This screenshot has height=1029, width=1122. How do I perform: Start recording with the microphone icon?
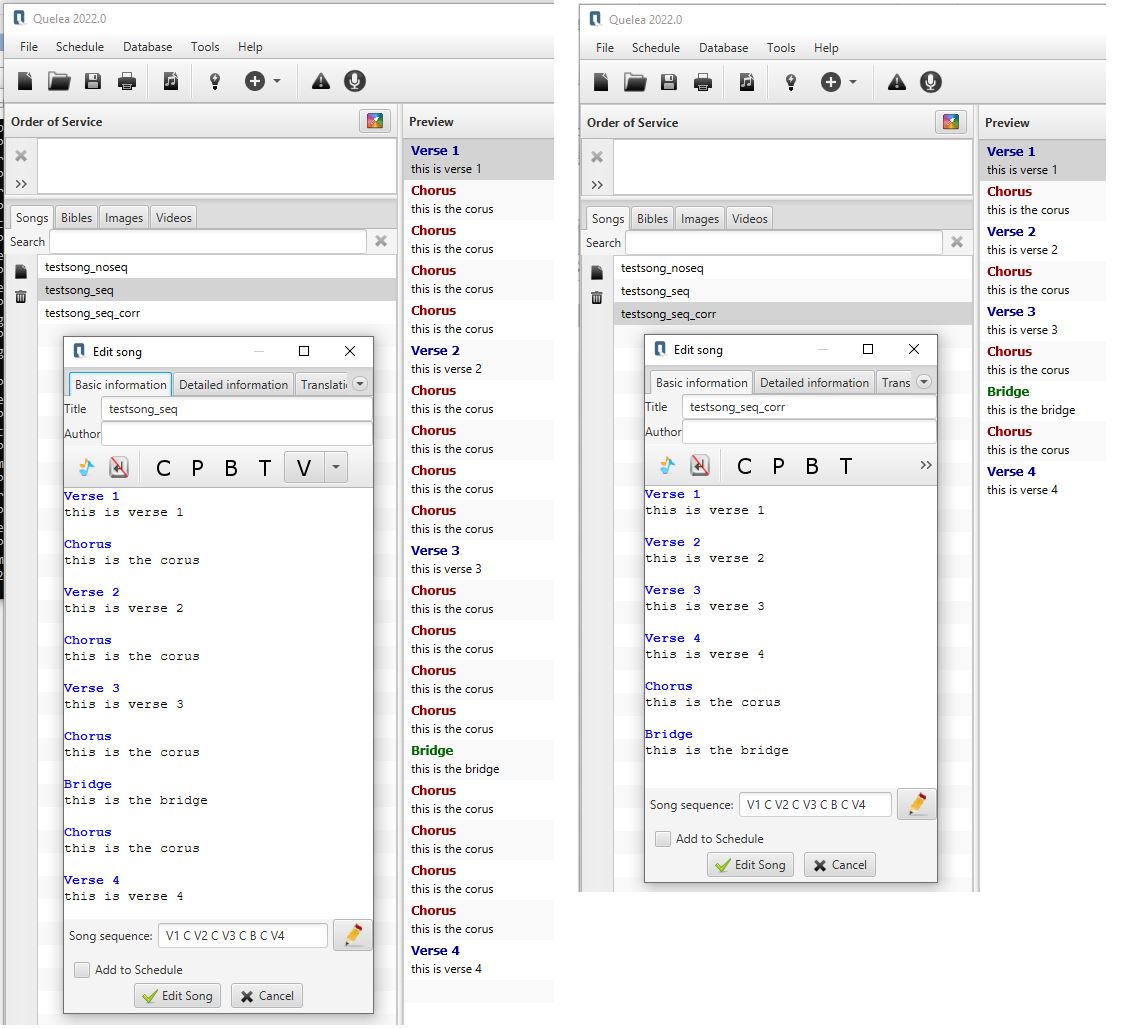click(354, 82)
